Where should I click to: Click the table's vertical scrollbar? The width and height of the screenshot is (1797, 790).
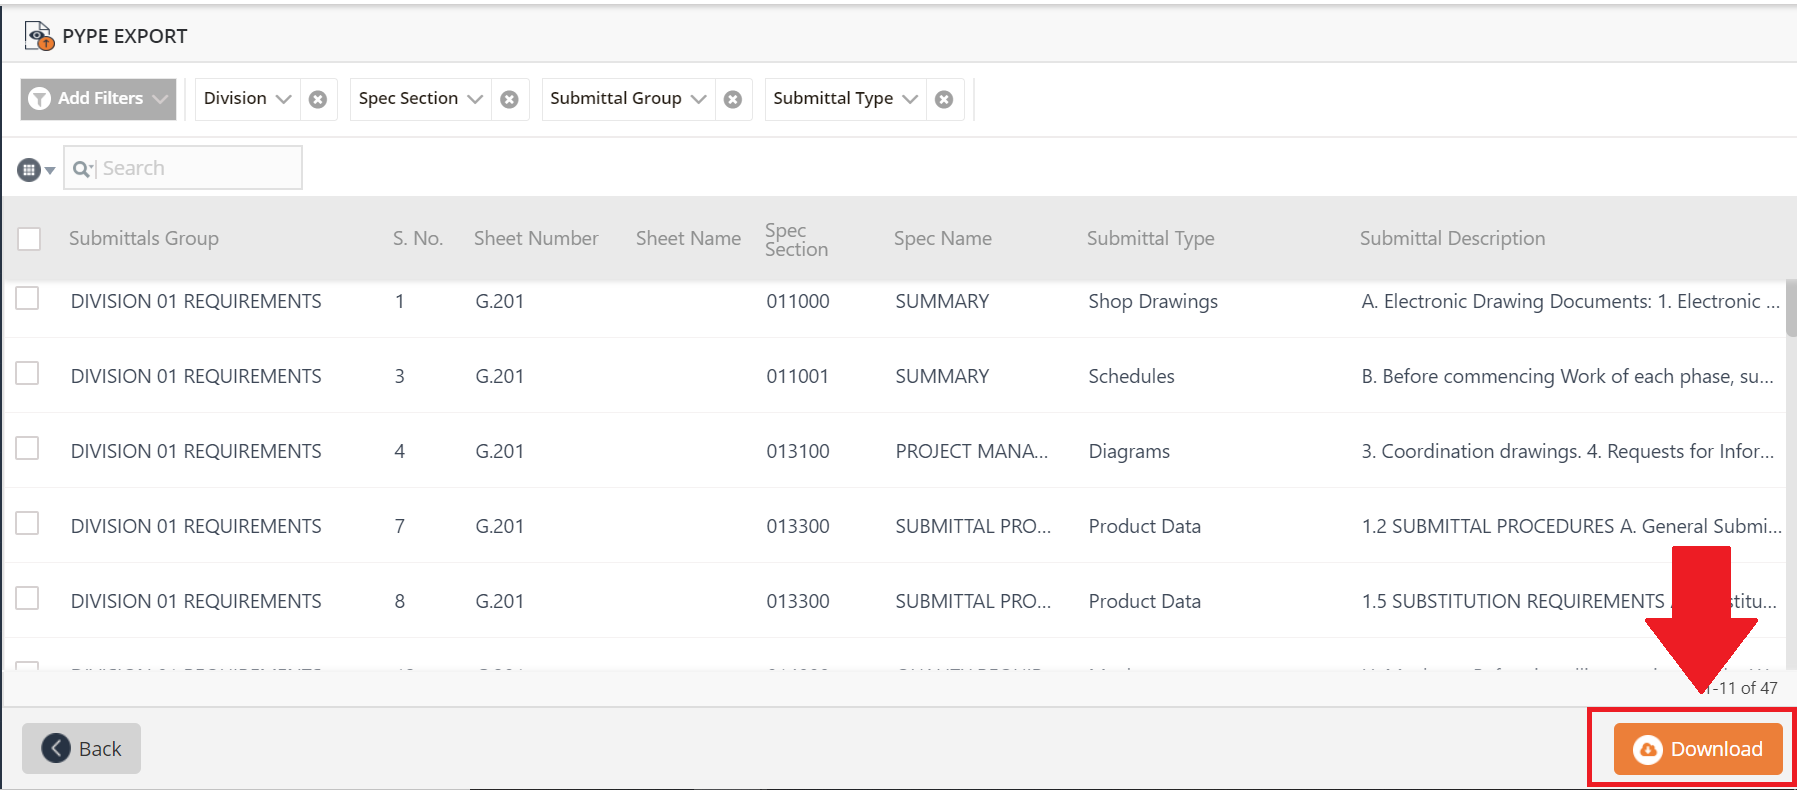(x=1791, y=310)
